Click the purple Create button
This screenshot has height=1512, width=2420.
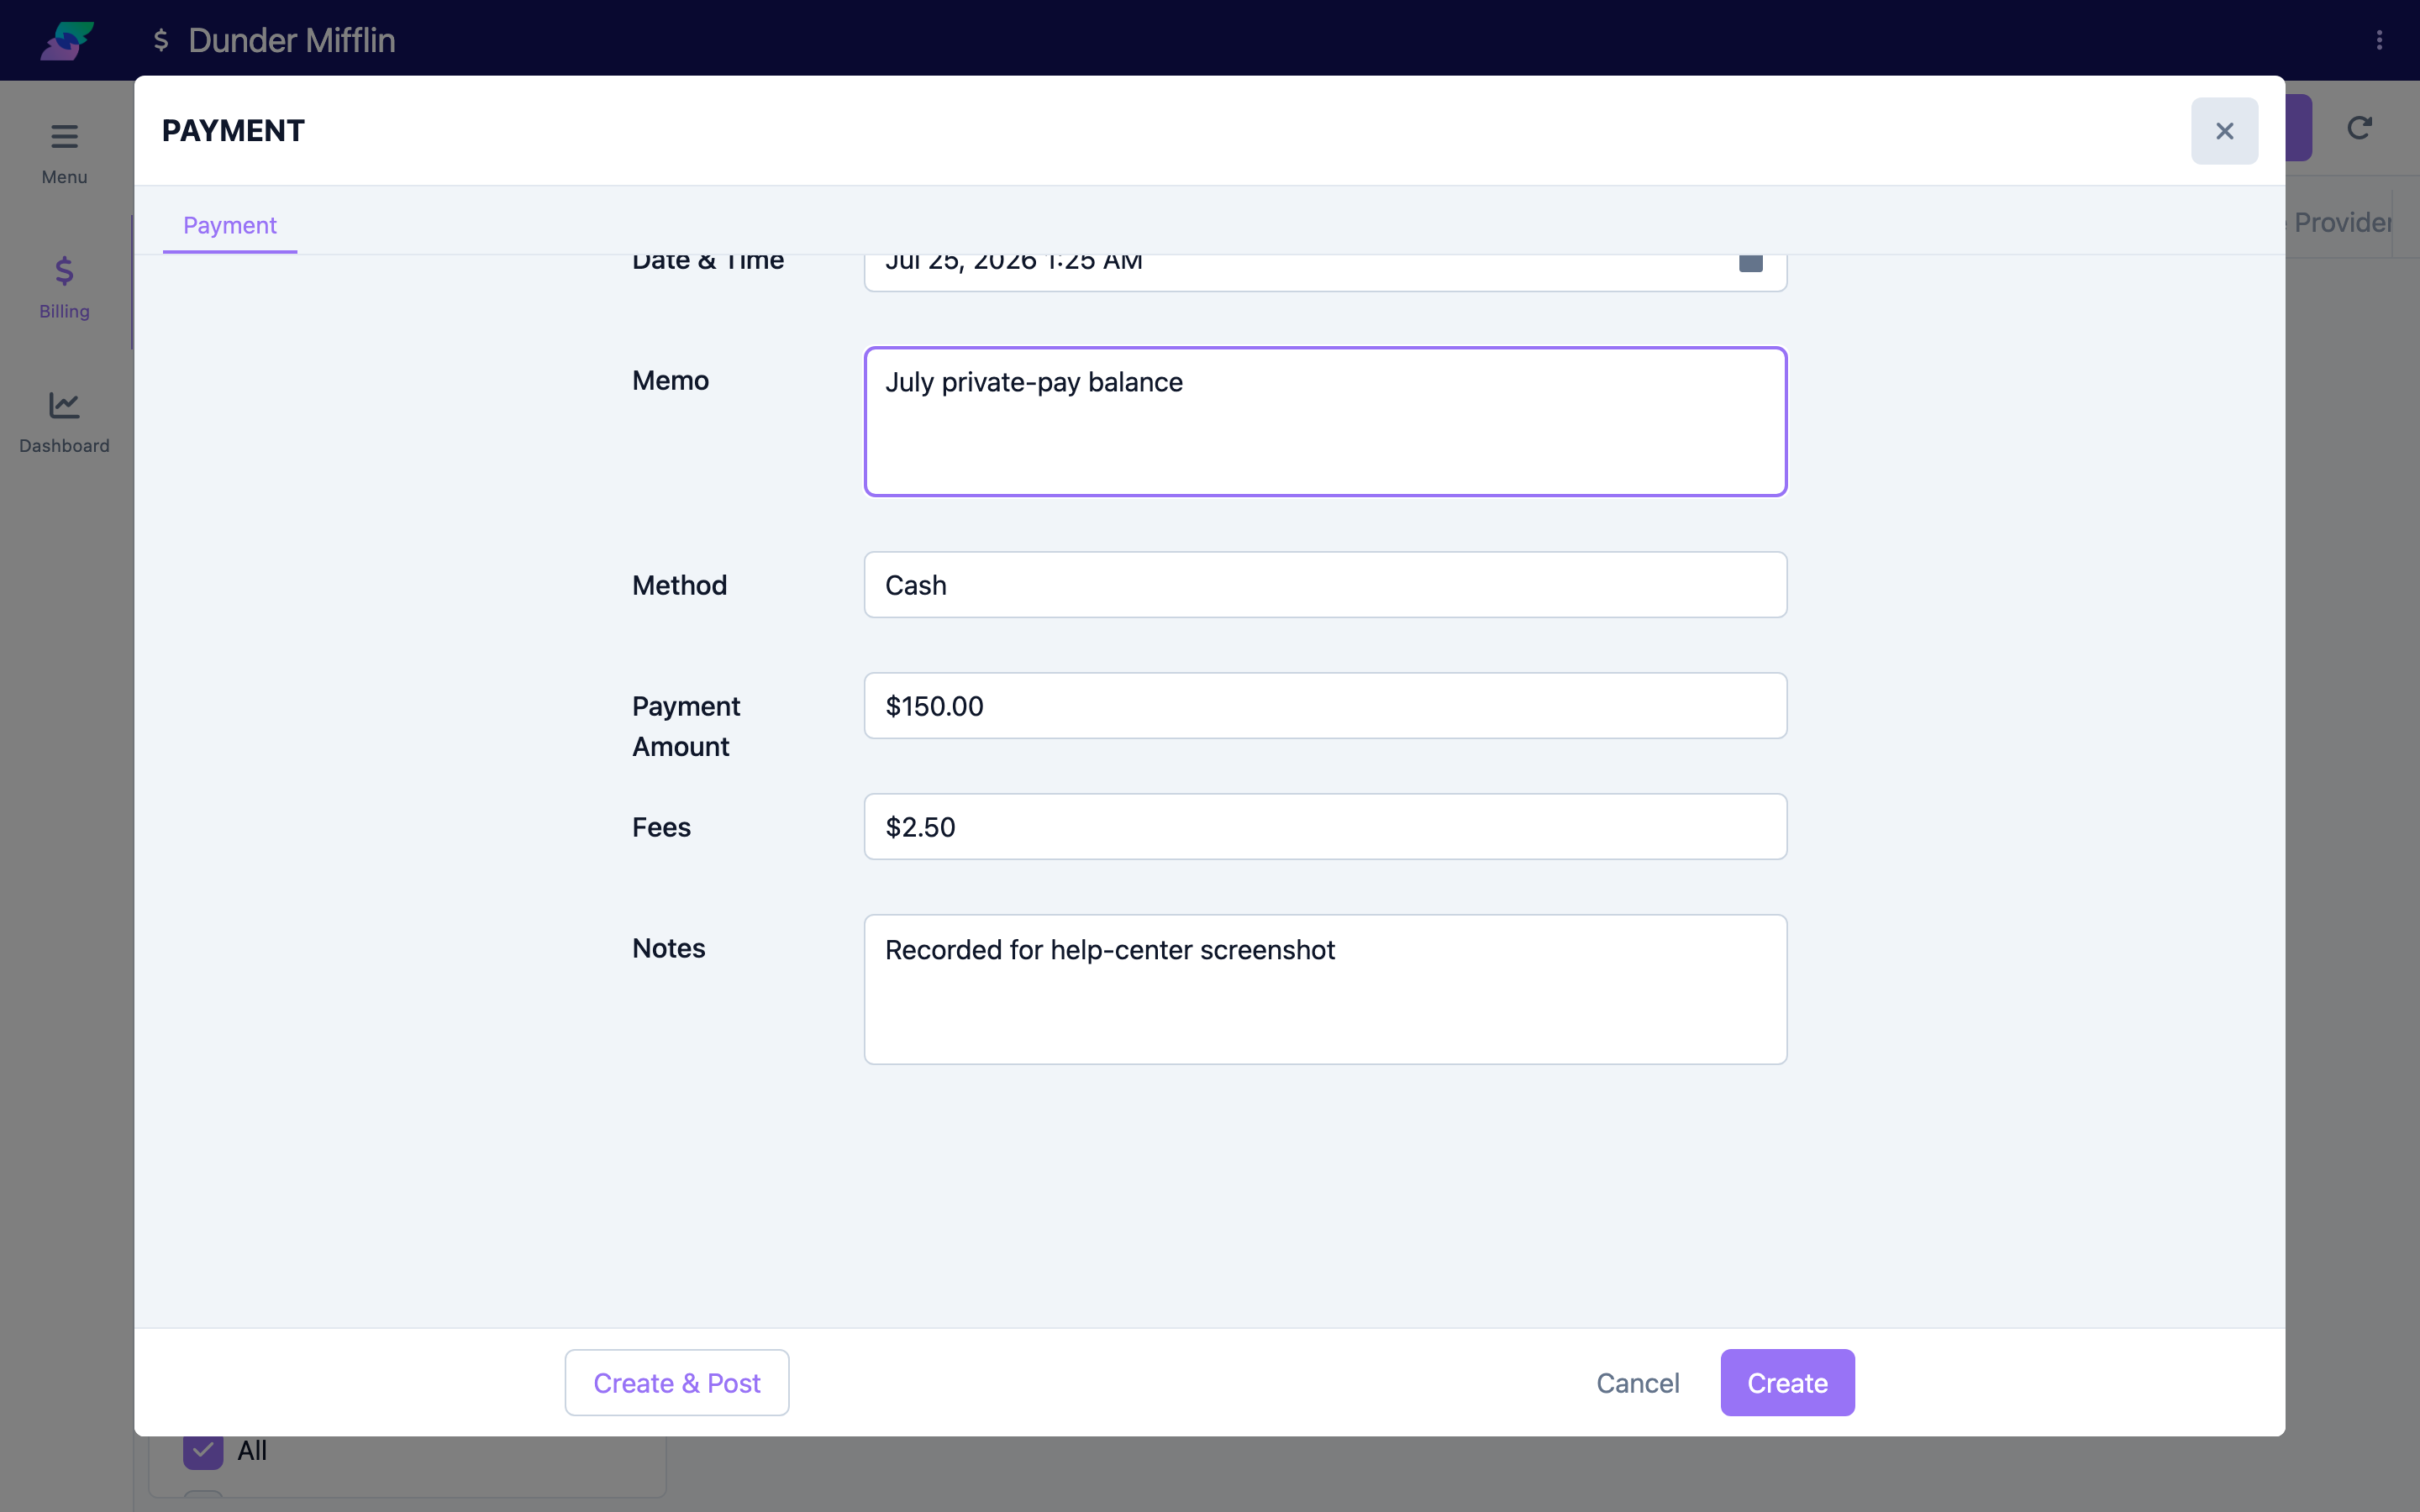(x=1787, y=1383)
